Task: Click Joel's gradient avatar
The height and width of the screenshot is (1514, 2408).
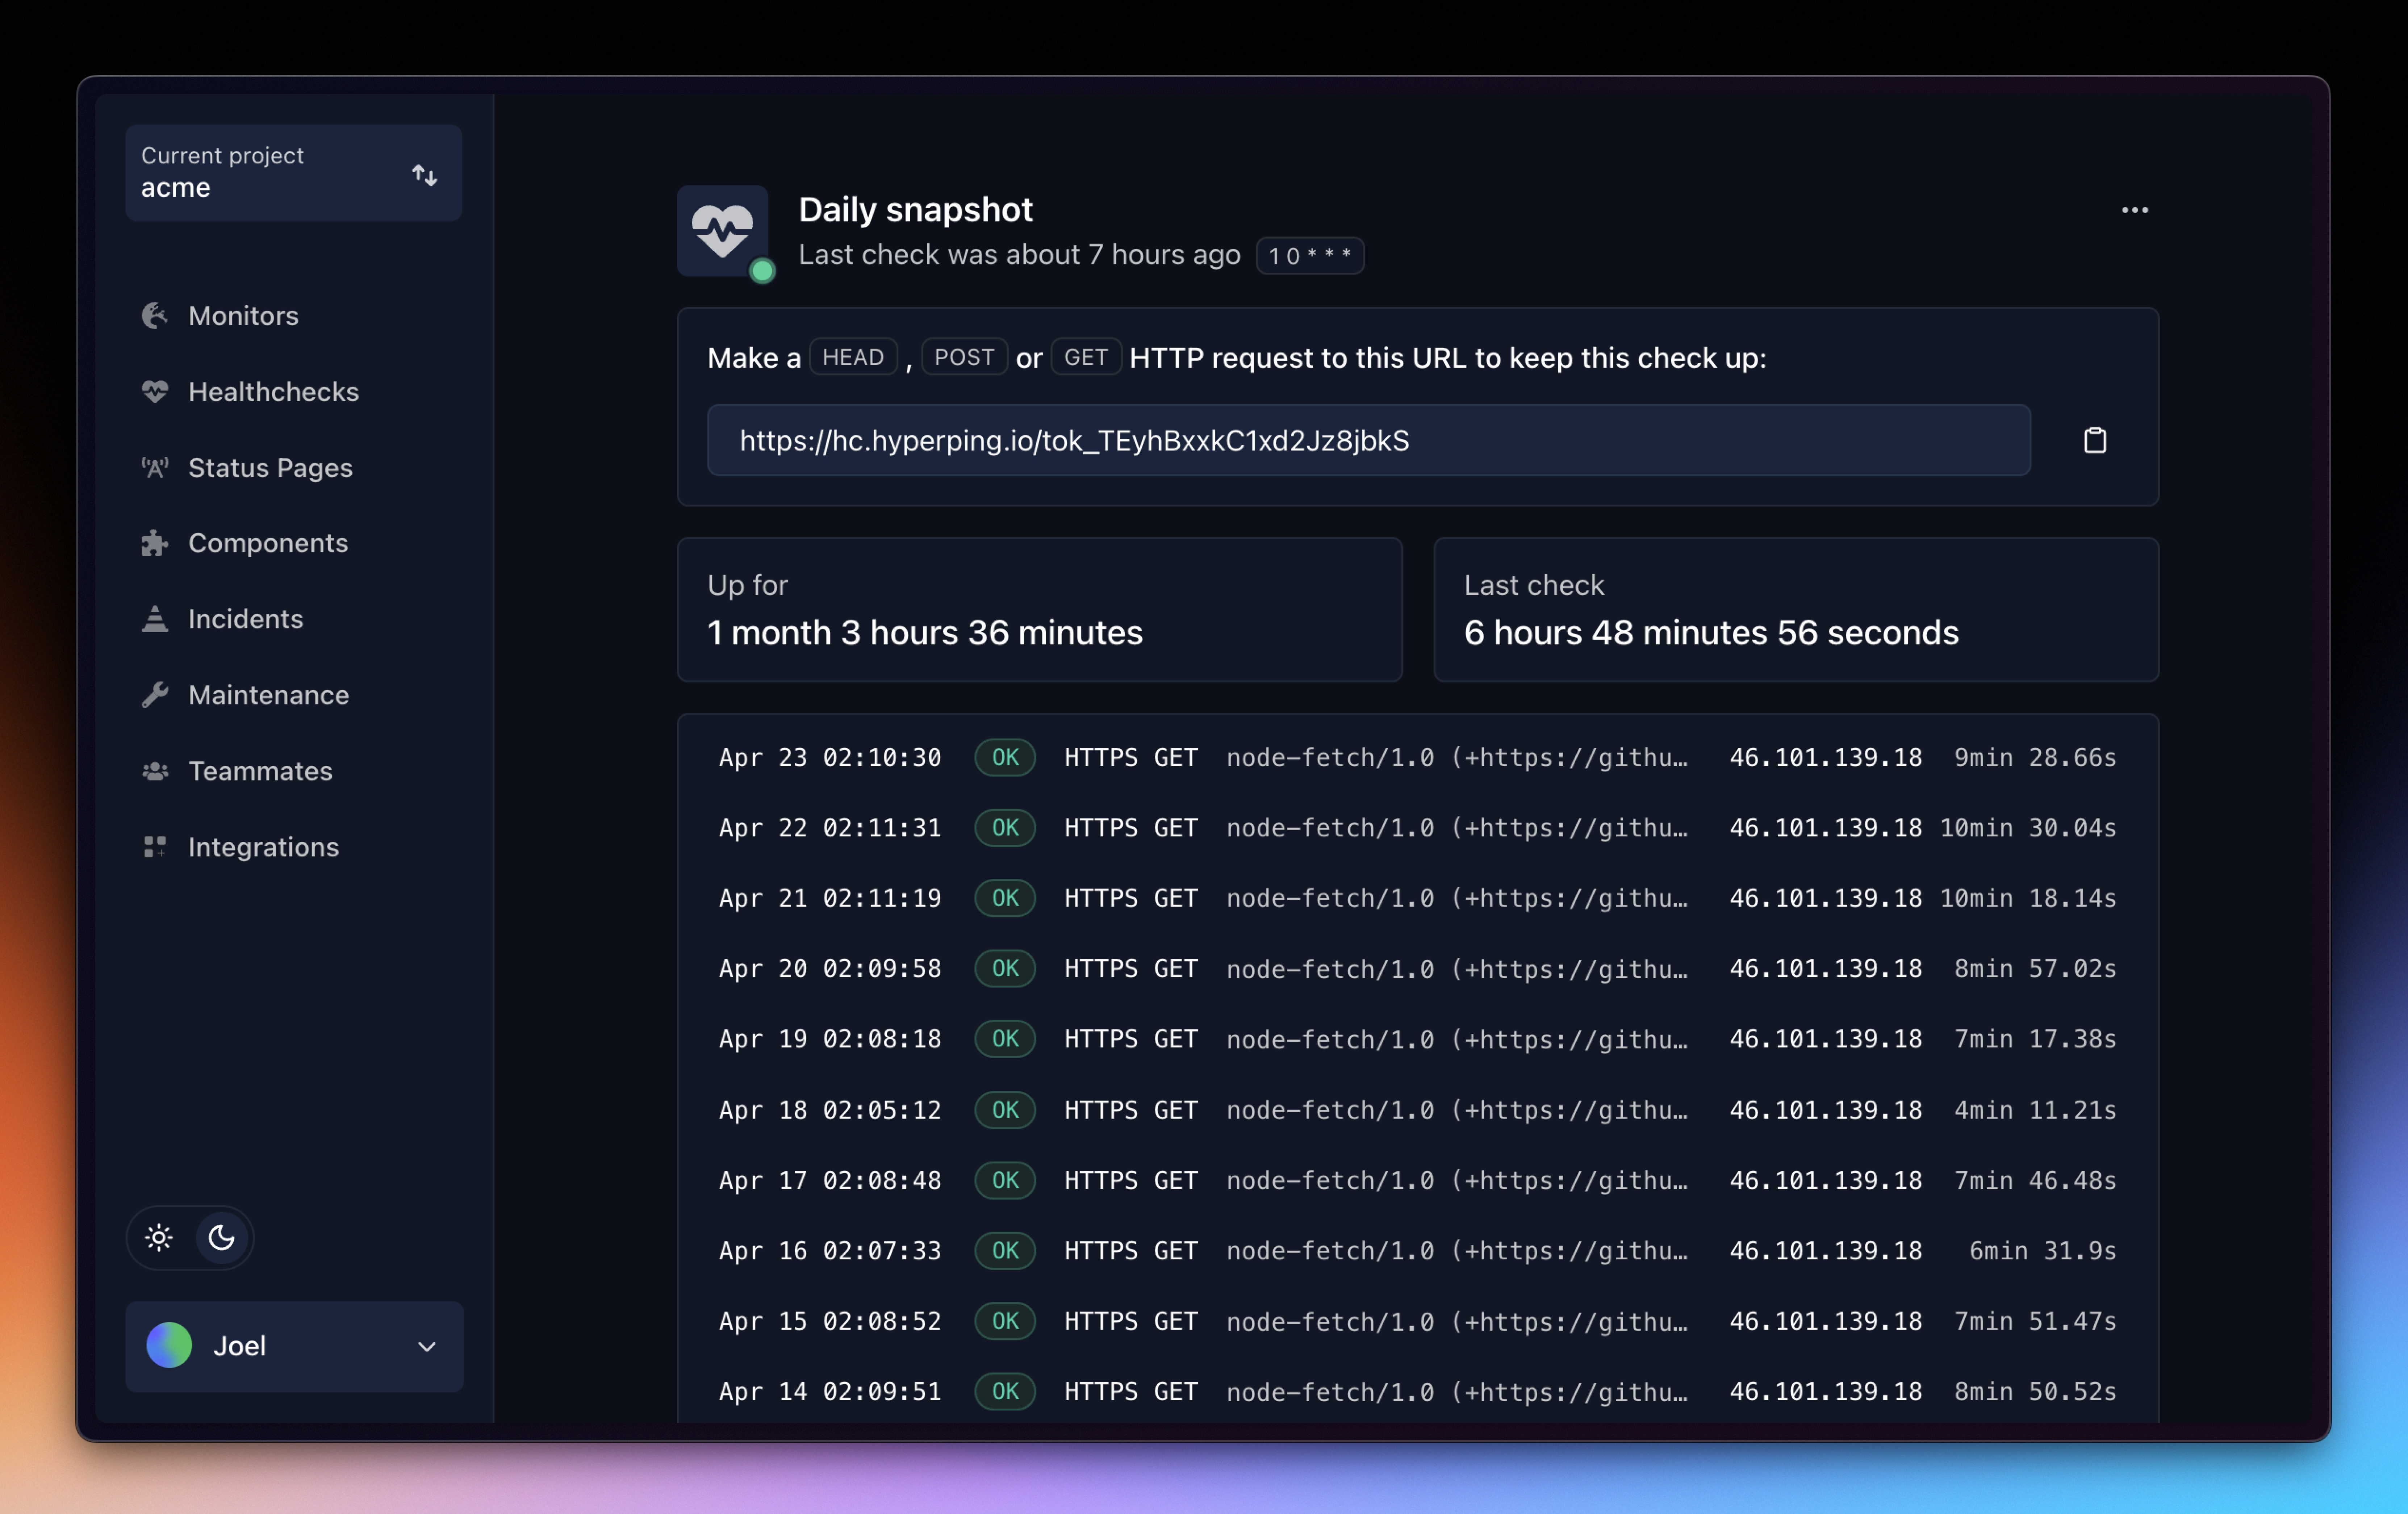Action: point(169,1345)
